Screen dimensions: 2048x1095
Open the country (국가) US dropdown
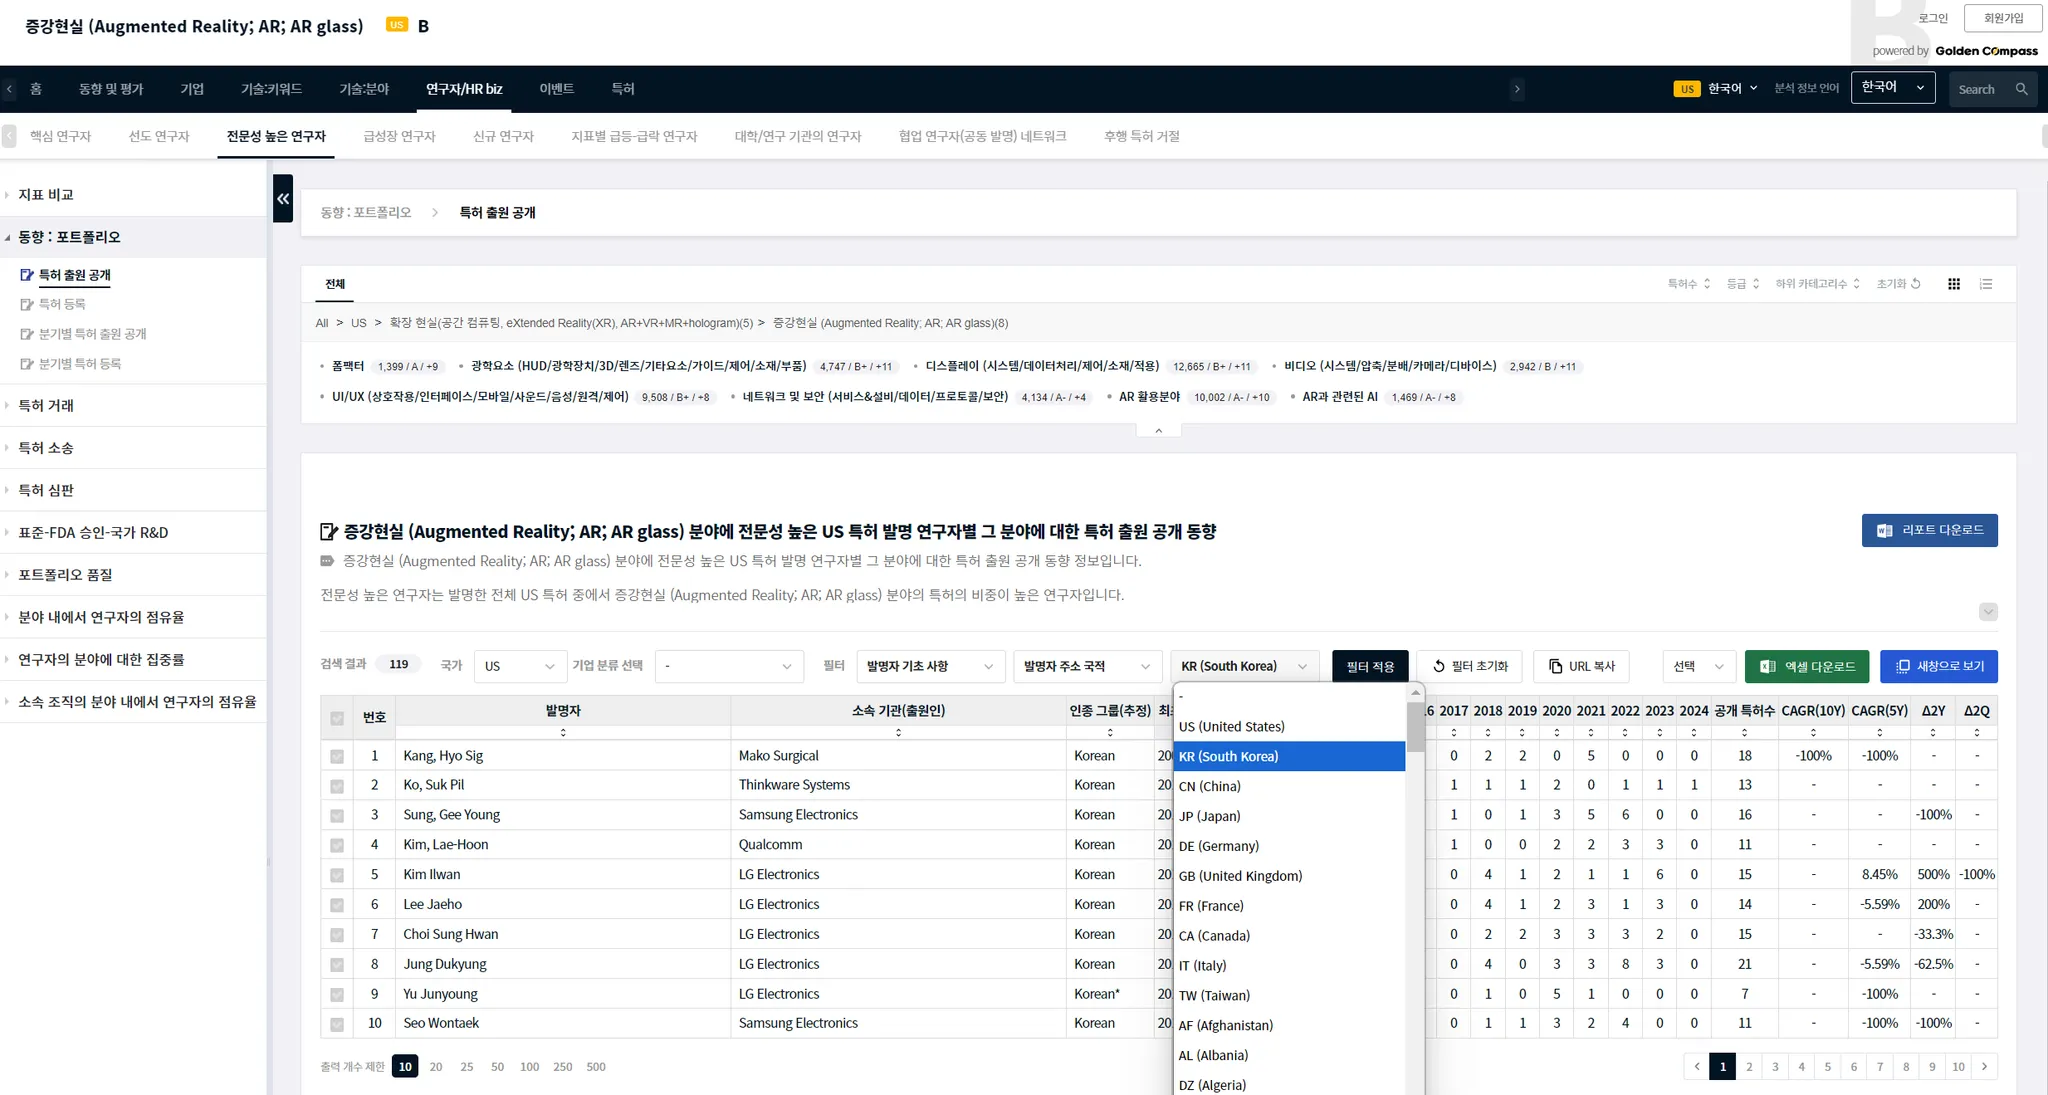click(x=518, y=666)
